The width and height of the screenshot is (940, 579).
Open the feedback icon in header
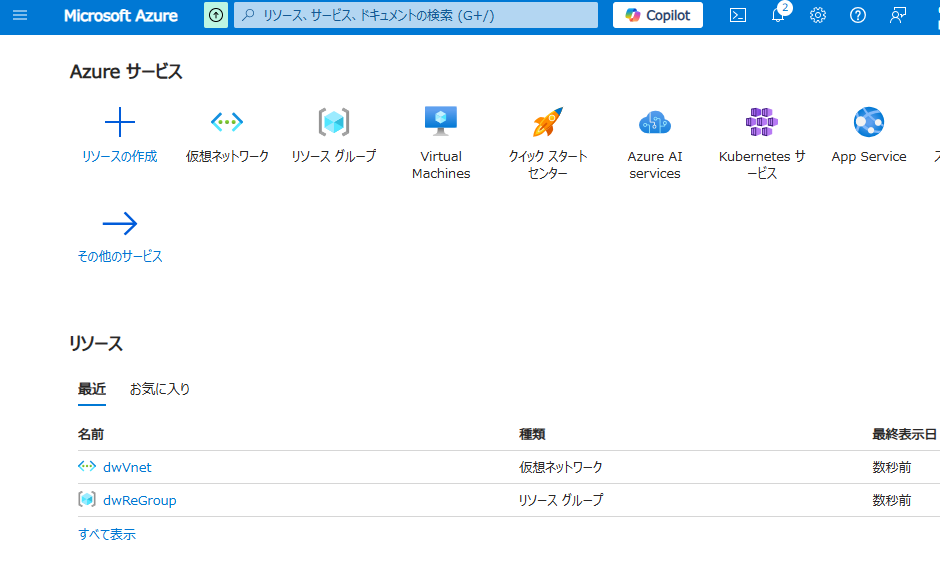pos(897,16)
